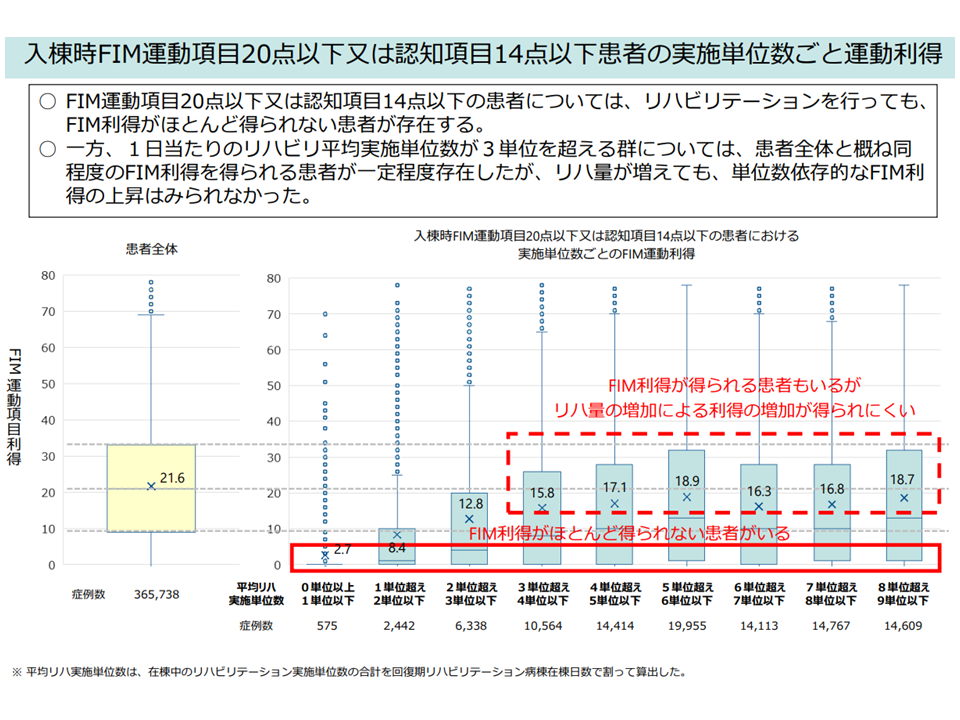Select the 18.9 mean value label
This screenshot has height=720, width=960.
(688, 481)
